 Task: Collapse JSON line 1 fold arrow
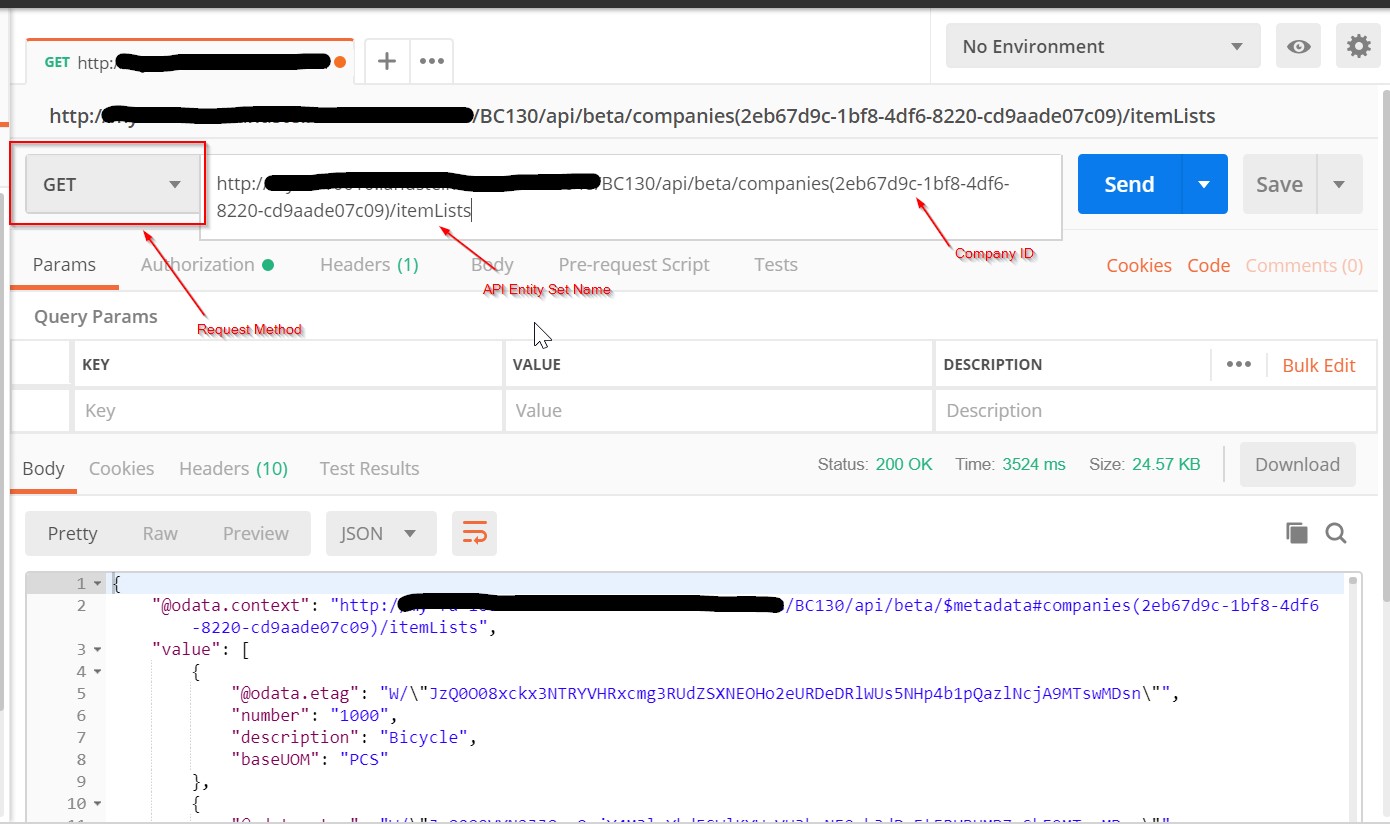point(97,583)
